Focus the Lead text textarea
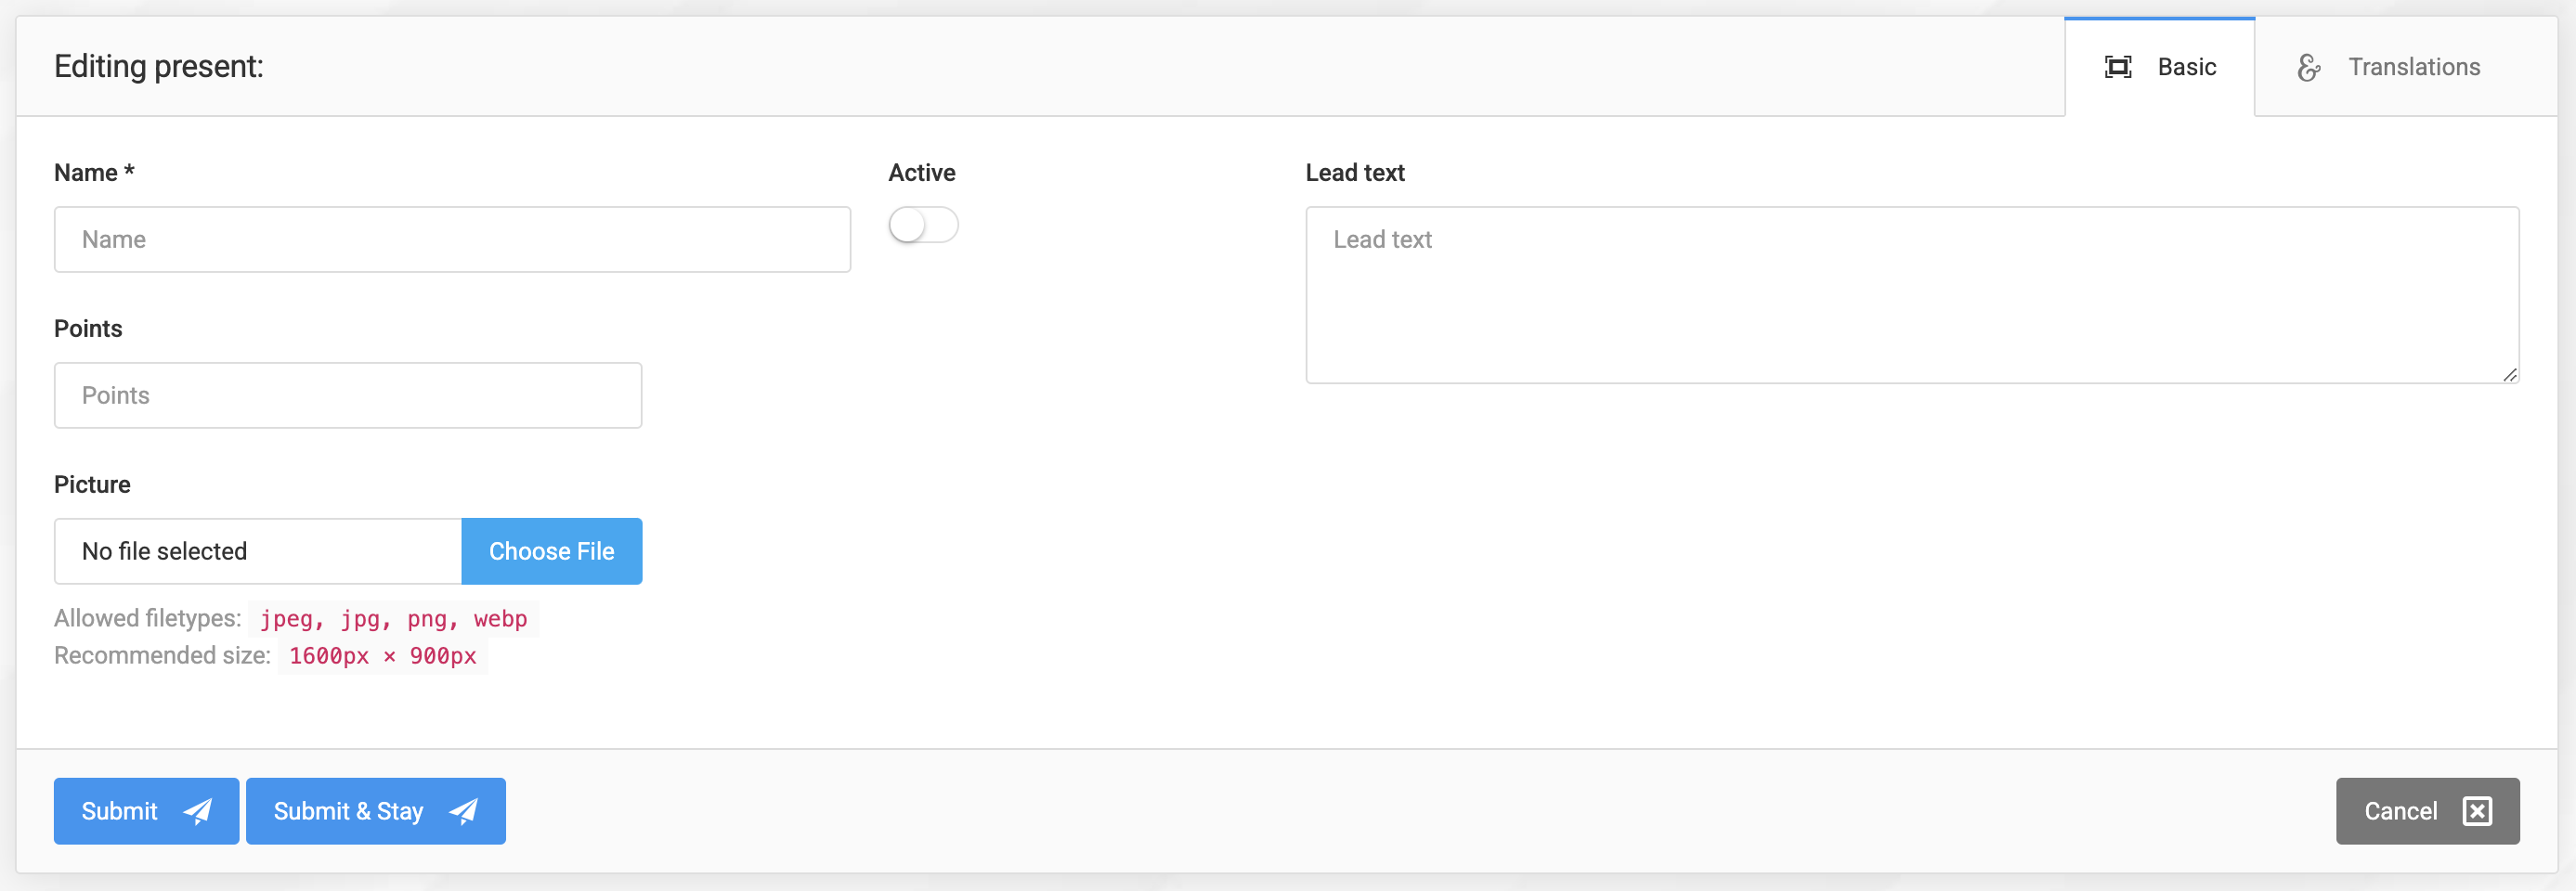2576x891 pixels. (x=1911, y=295)
